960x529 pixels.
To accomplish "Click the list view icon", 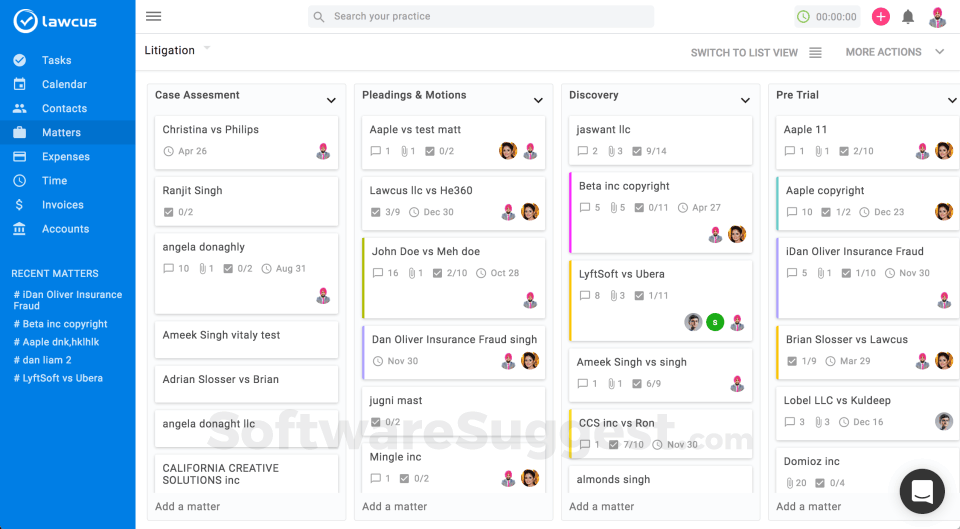I will click(815, 53).
